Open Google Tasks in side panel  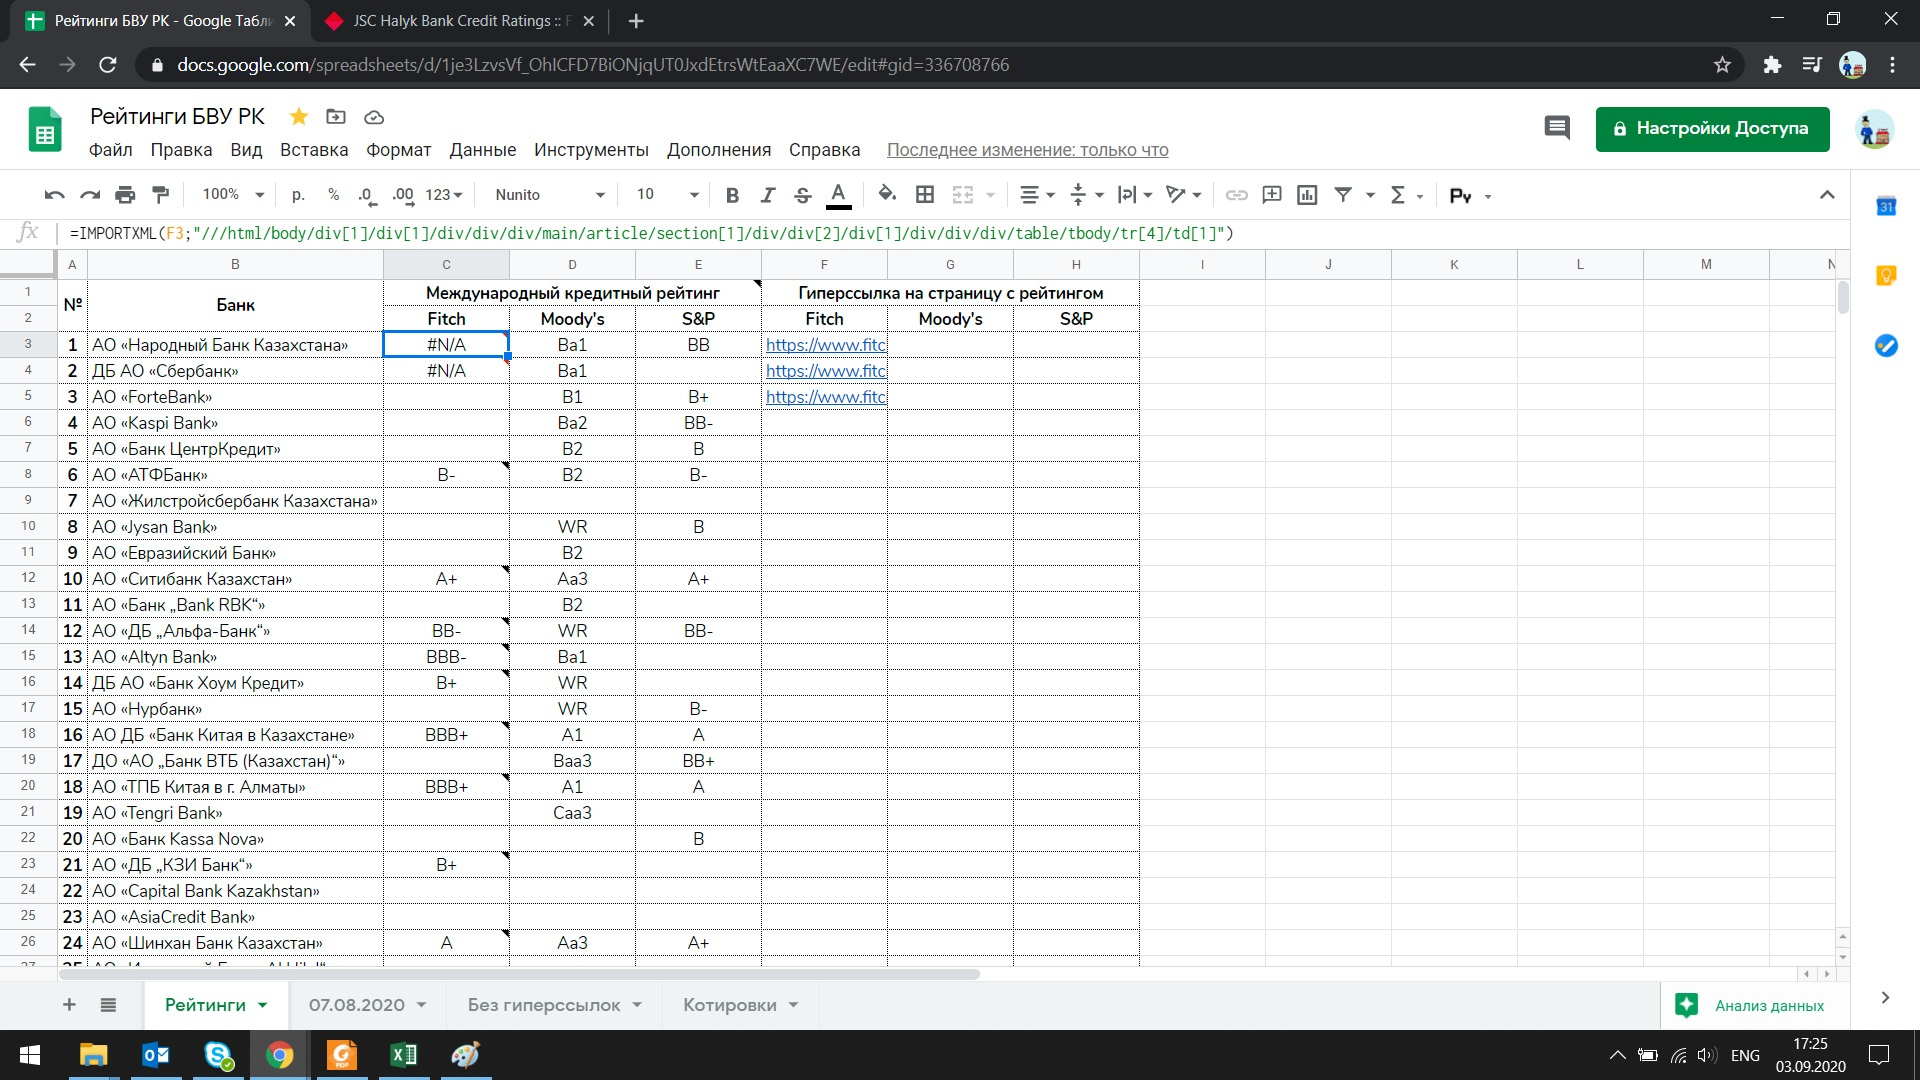click(x=1886, y=345)
